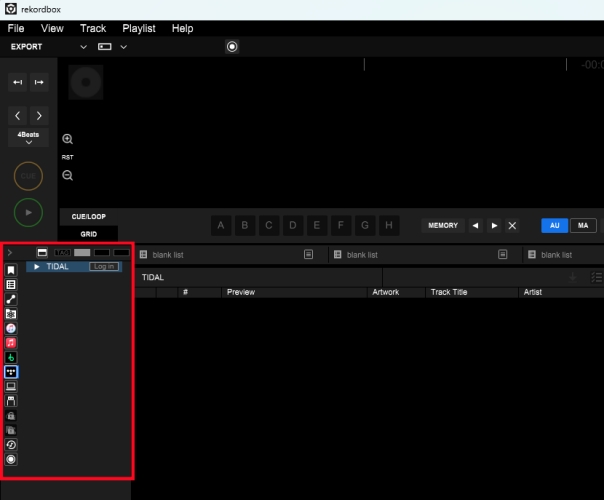Open the Related Tracks icon in sidebar
Viewport: 604px width, 500px height.
tap(11, 299)
